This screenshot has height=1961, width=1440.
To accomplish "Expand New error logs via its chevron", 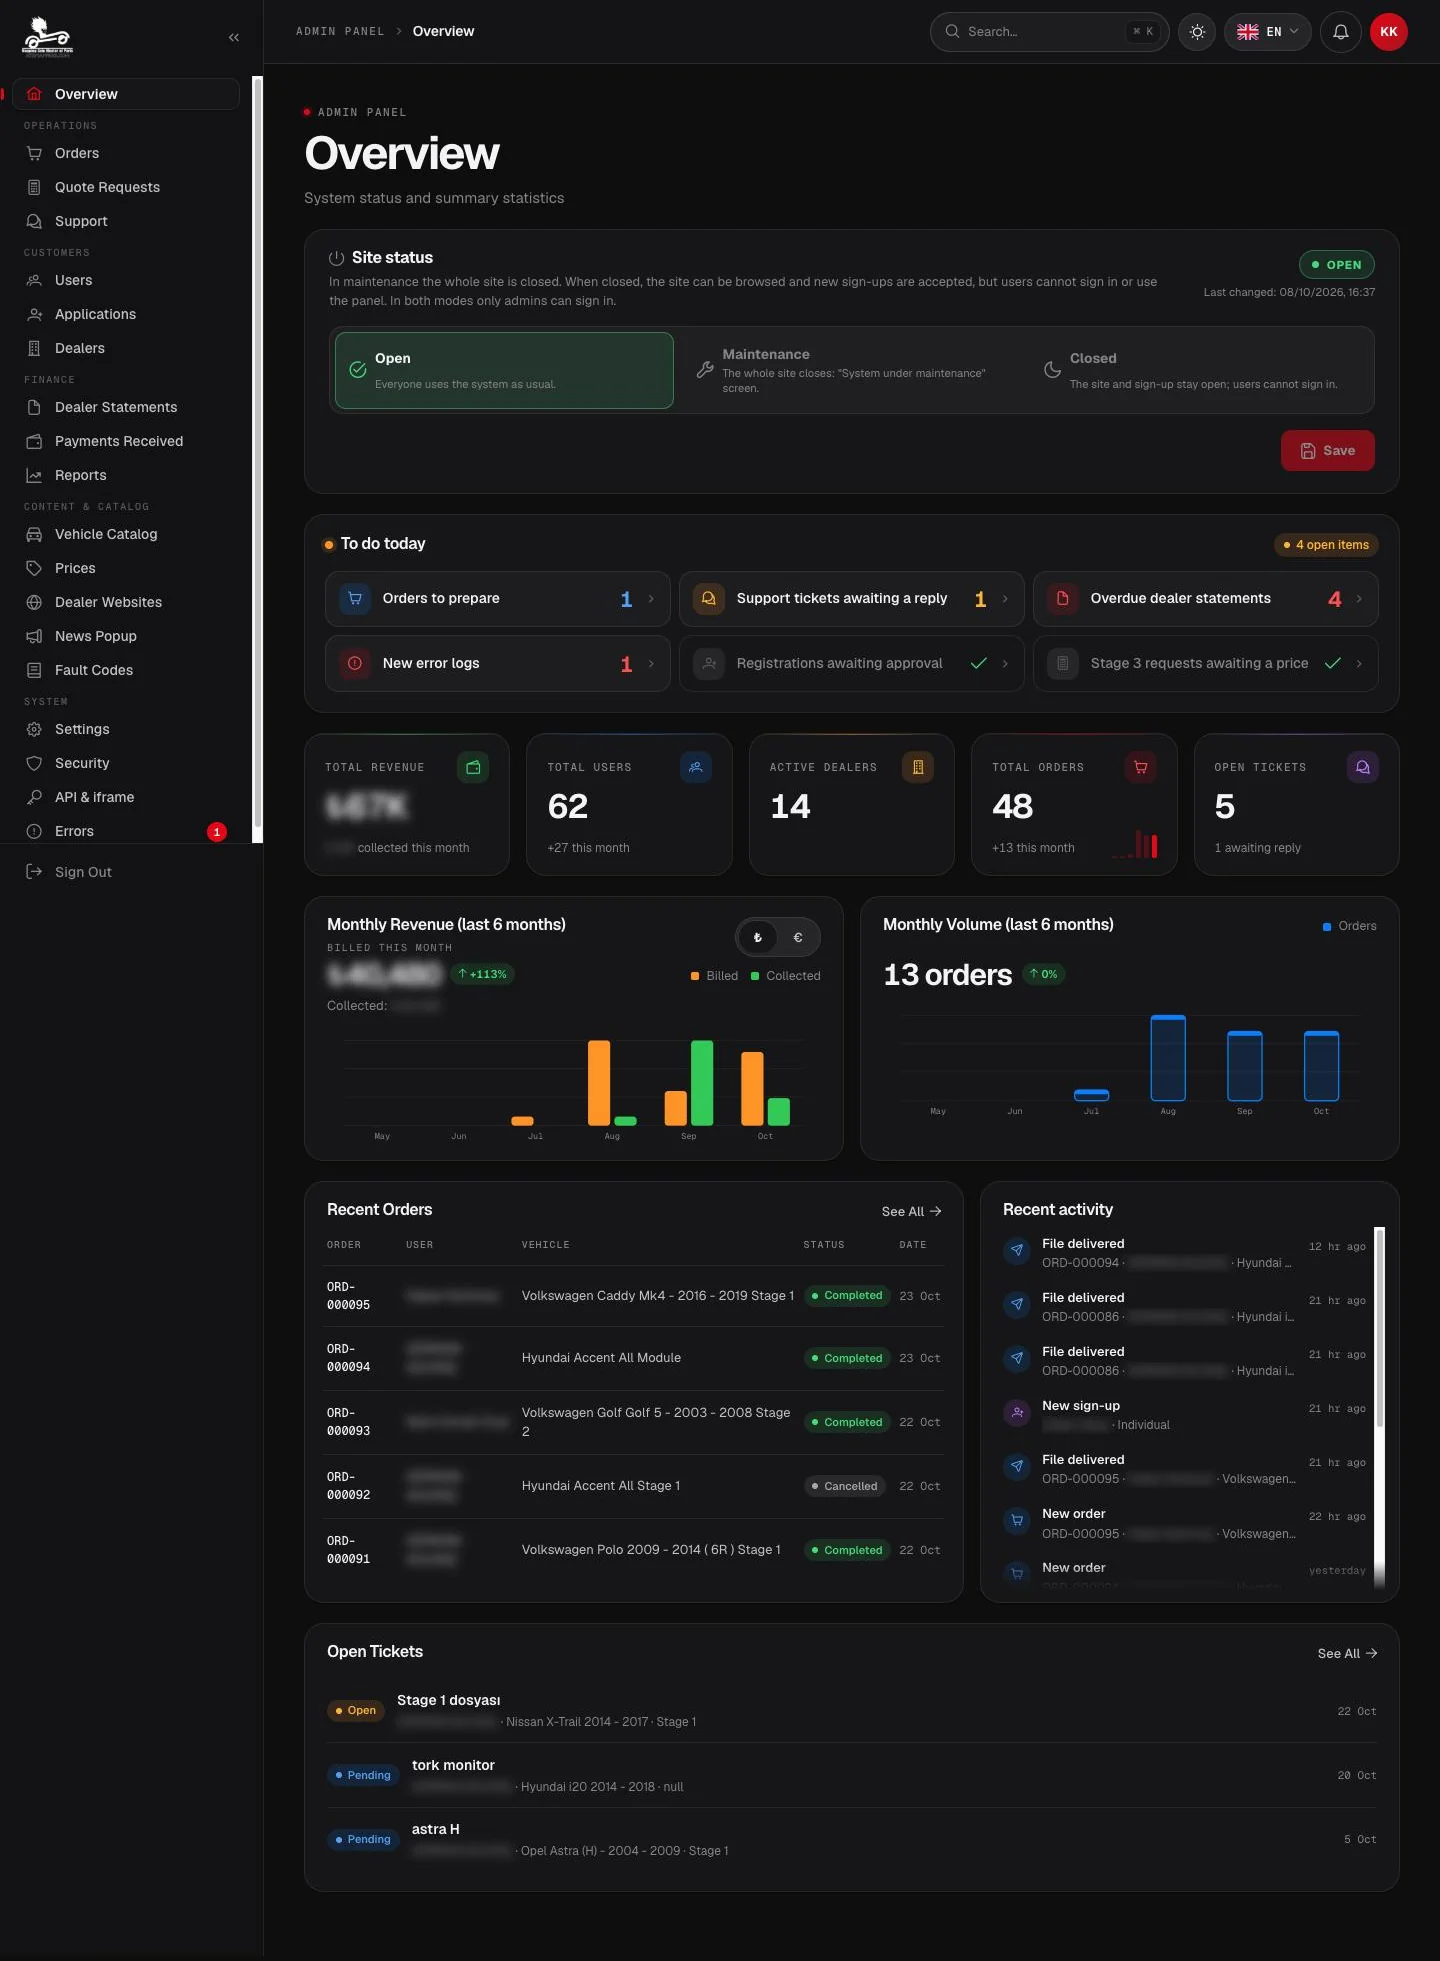I will click(x=651, y=664).
